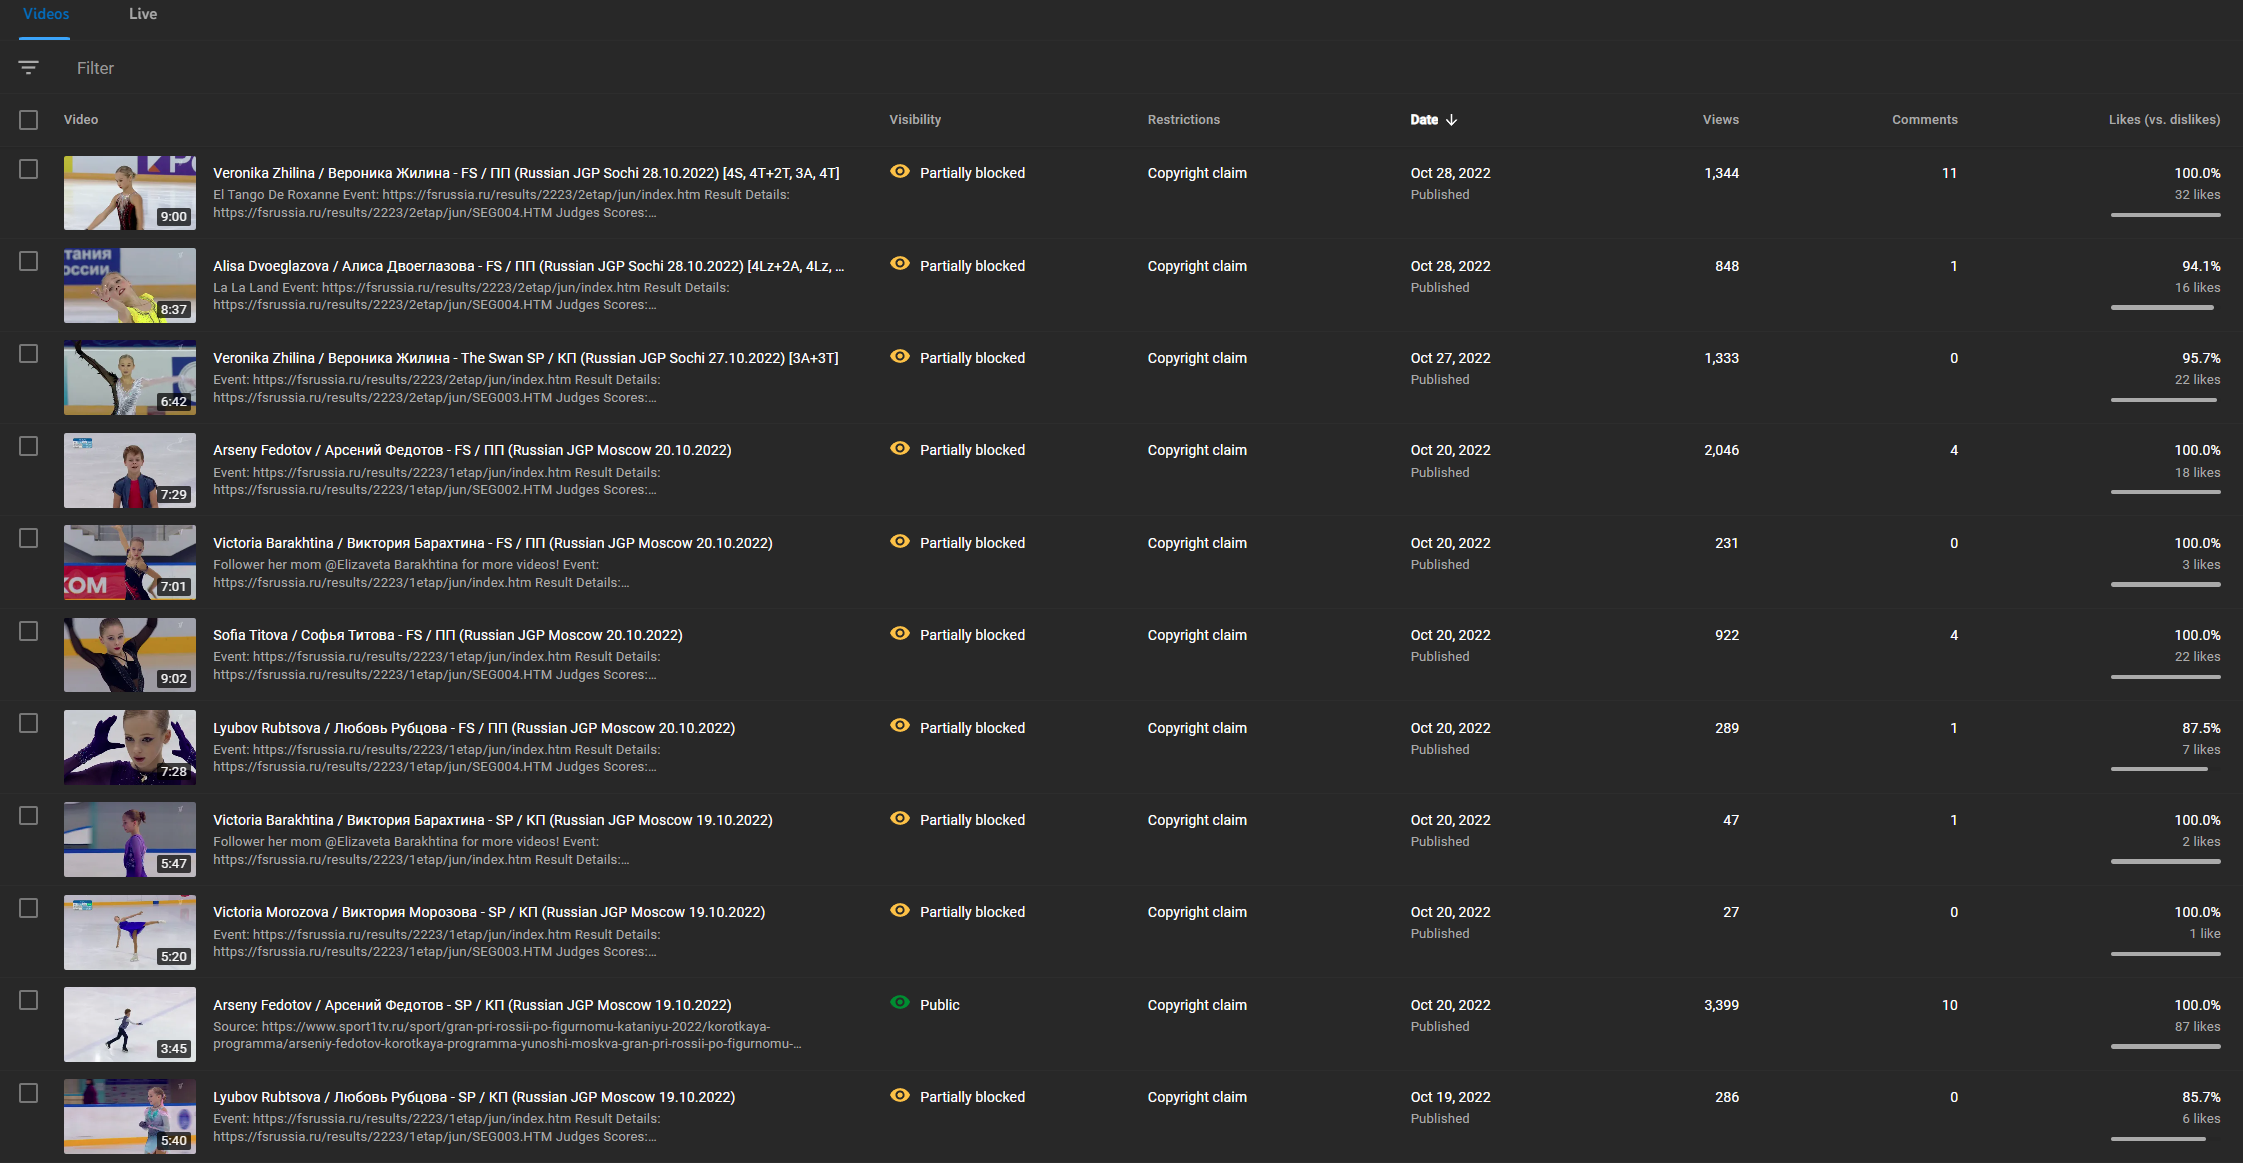Switch to the Live tab
2243x1163 pixels.
(143, 14)
